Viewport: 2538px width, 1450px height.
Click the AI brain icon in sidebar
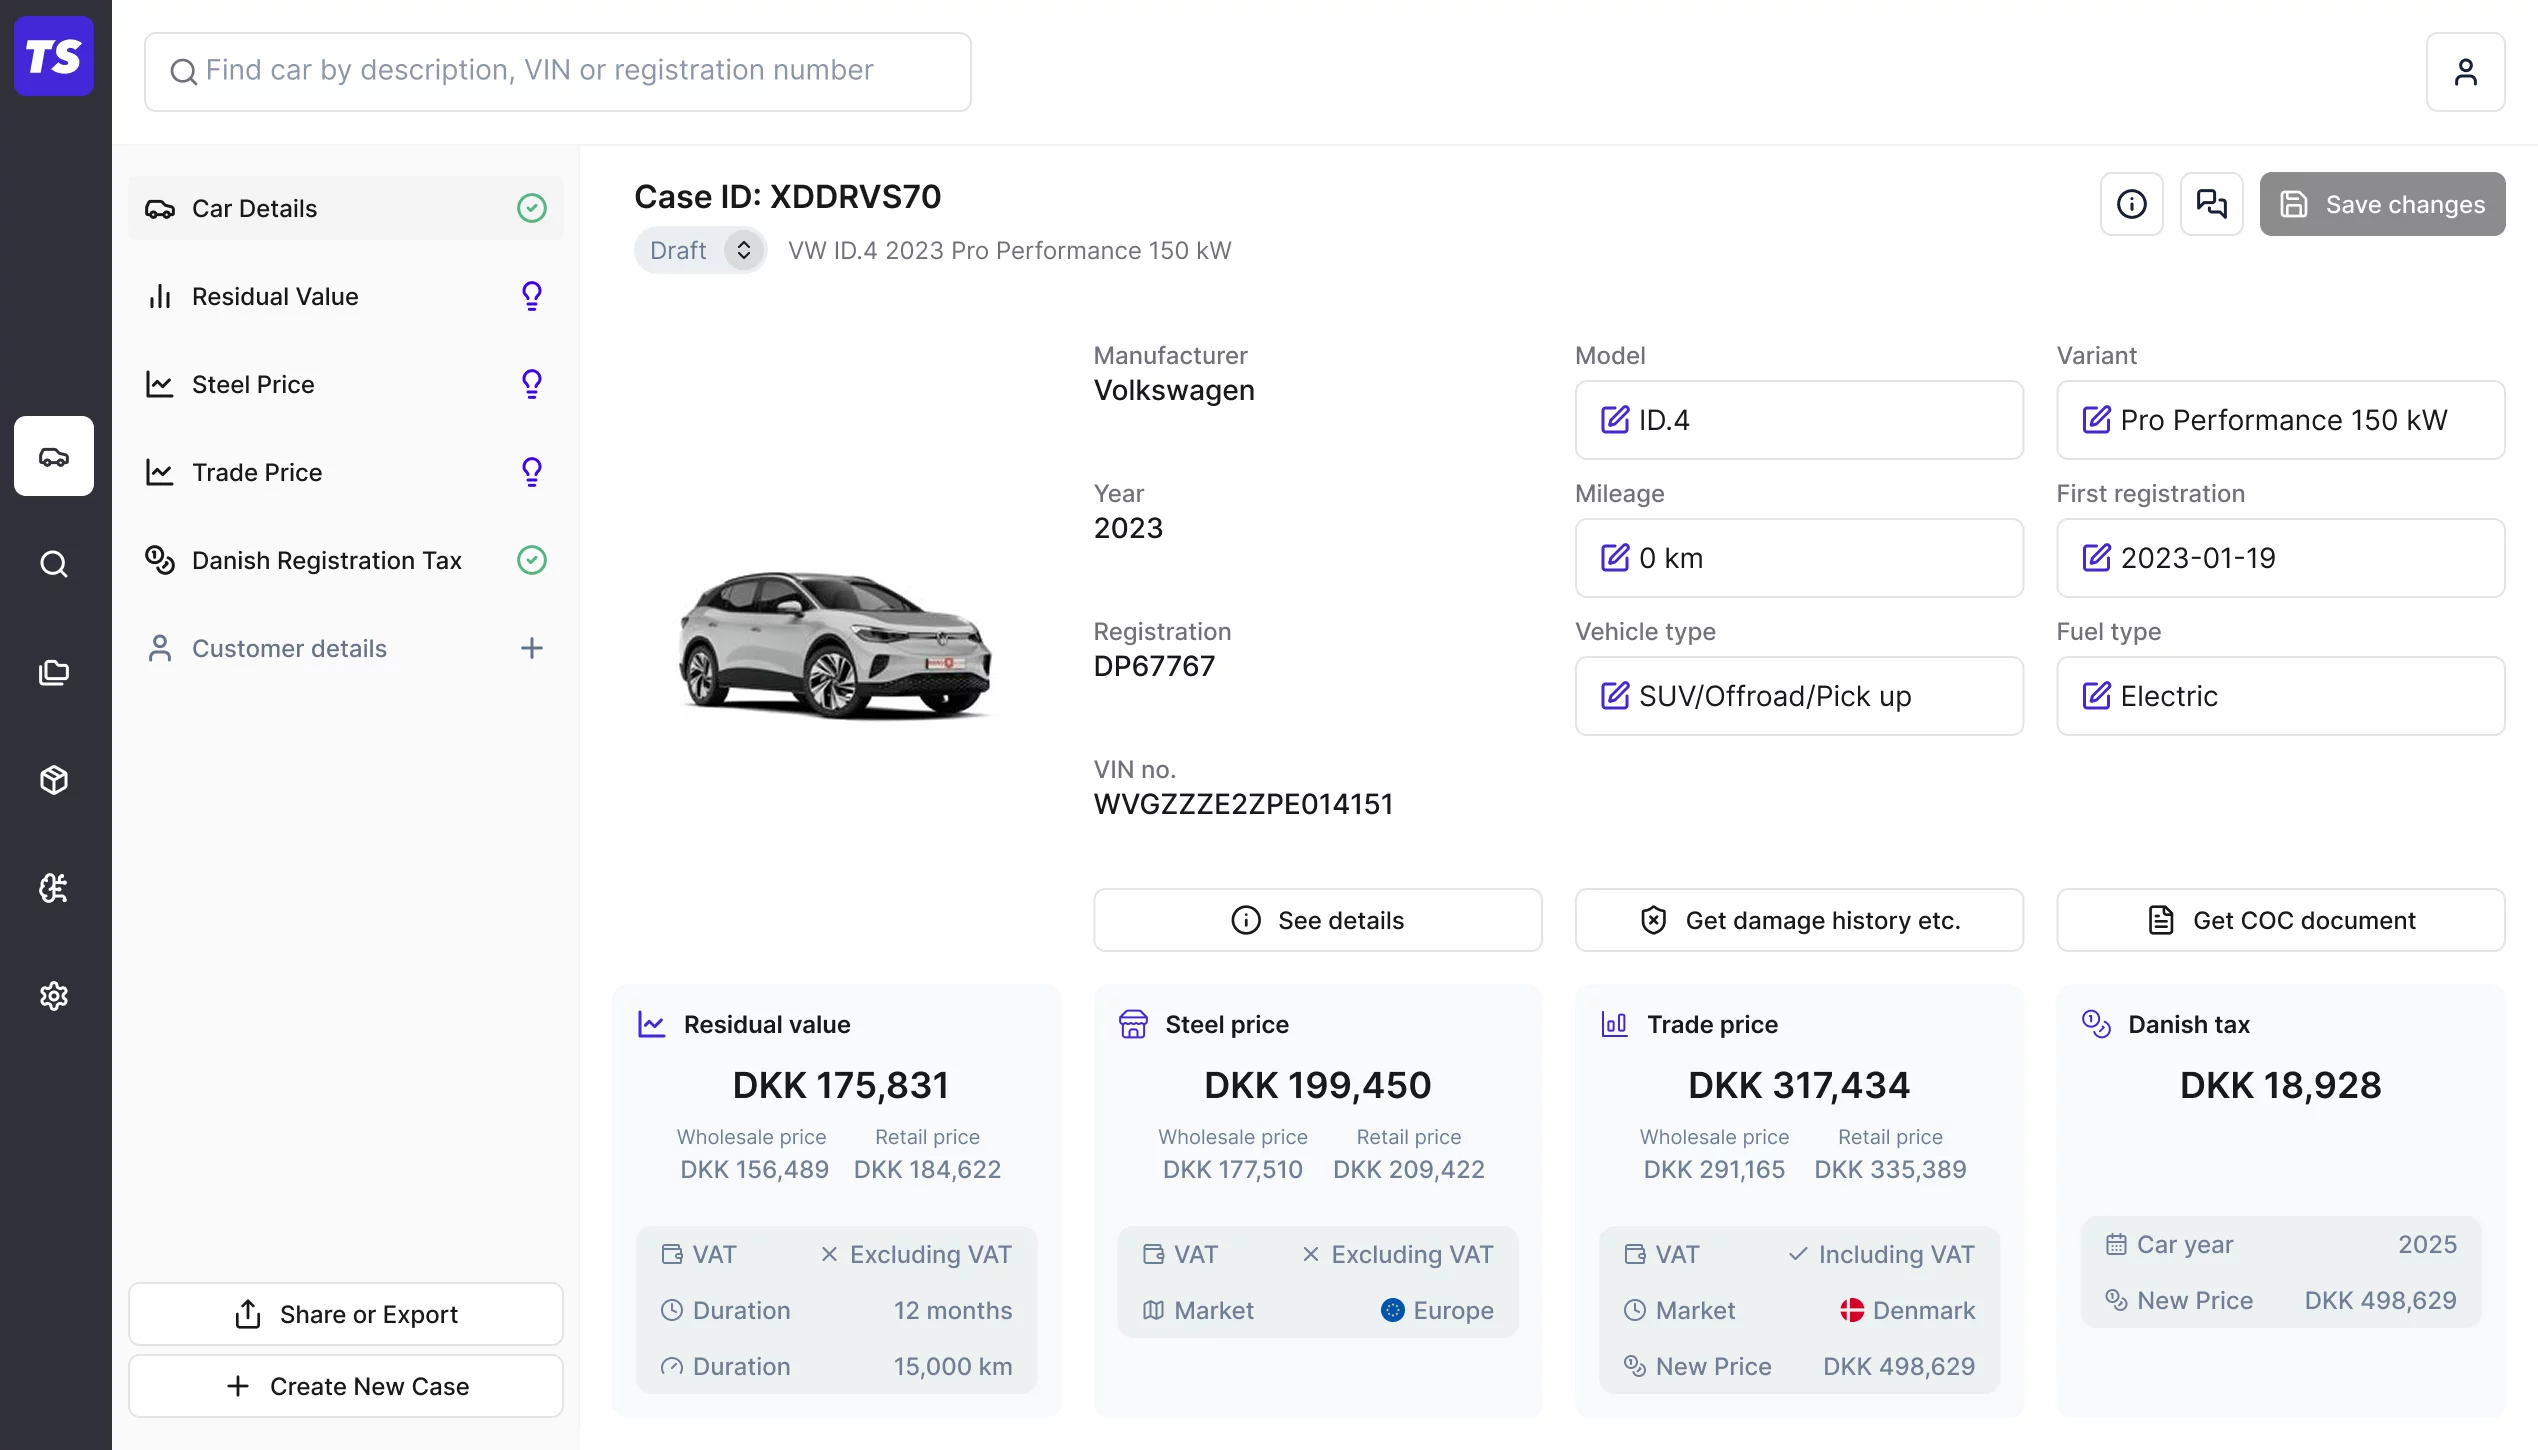tap(54, 888)
